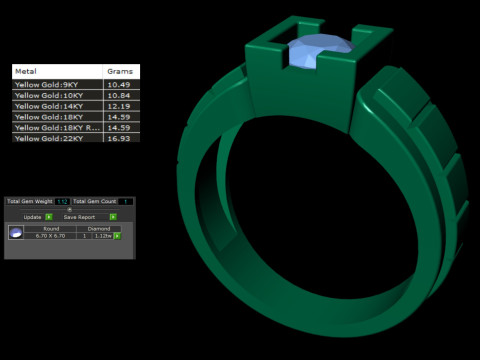Click the 6.70 X 6.70 size cell
This screenshot has width=480, height=360.
pyautogui.click(x=50, y=236)
